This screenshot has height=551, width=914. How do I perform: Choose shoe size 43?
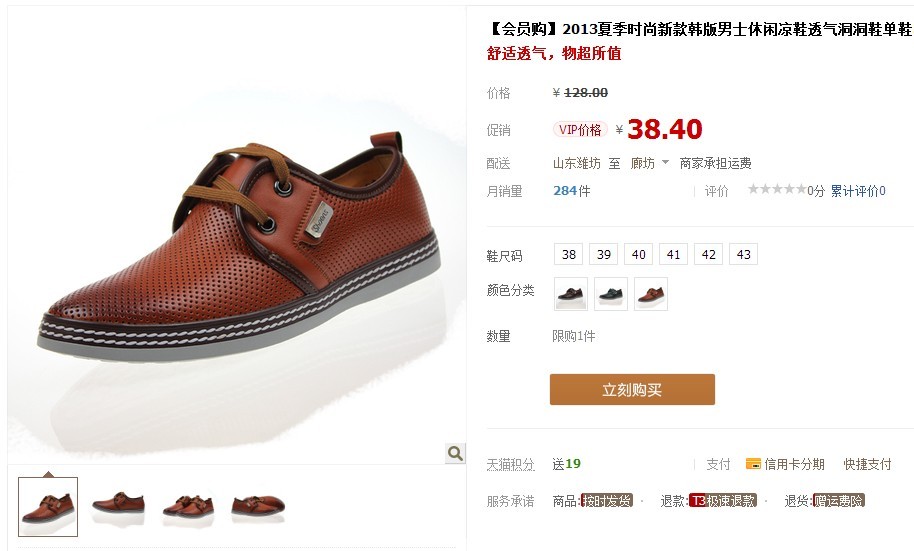pos(743,254)
